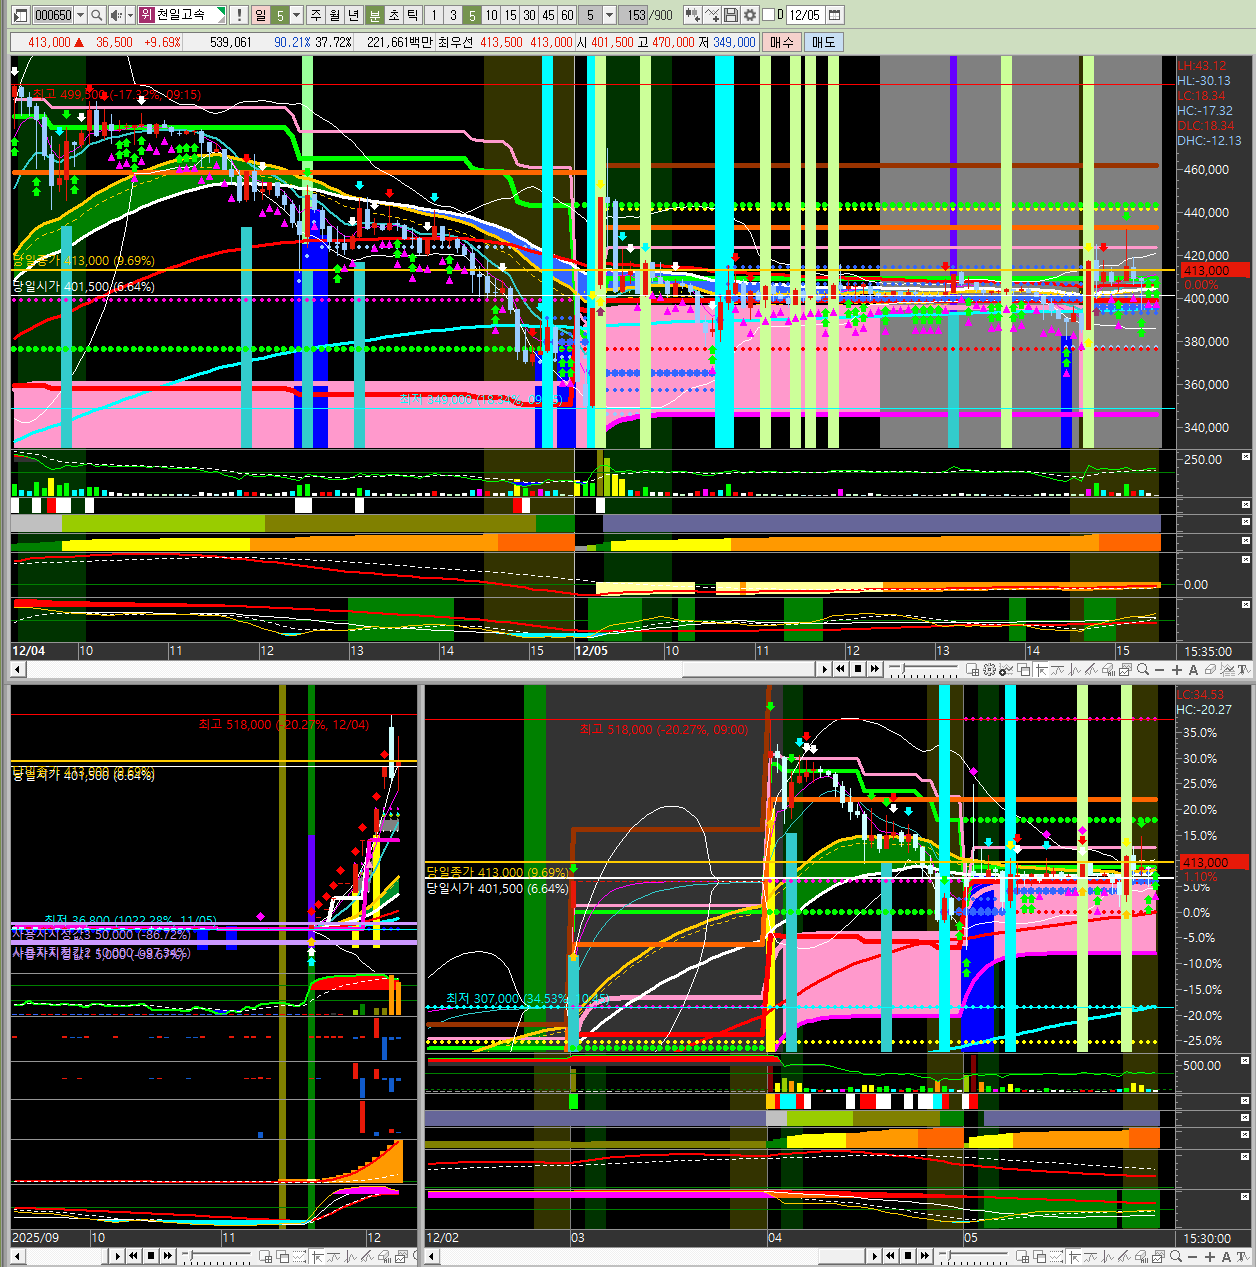
Task: Select the 15-minute interval button
Action: coord(510,15)
